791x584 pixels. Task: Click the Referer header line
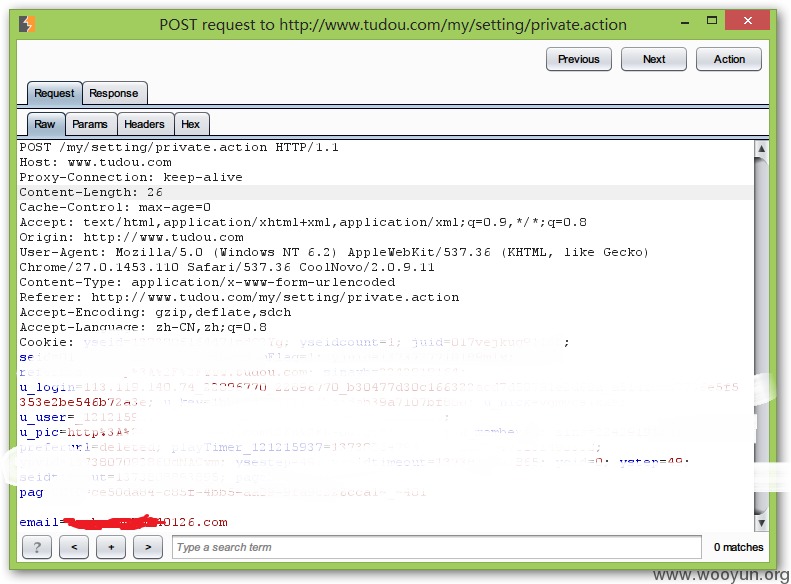click(x=240, y=297)
